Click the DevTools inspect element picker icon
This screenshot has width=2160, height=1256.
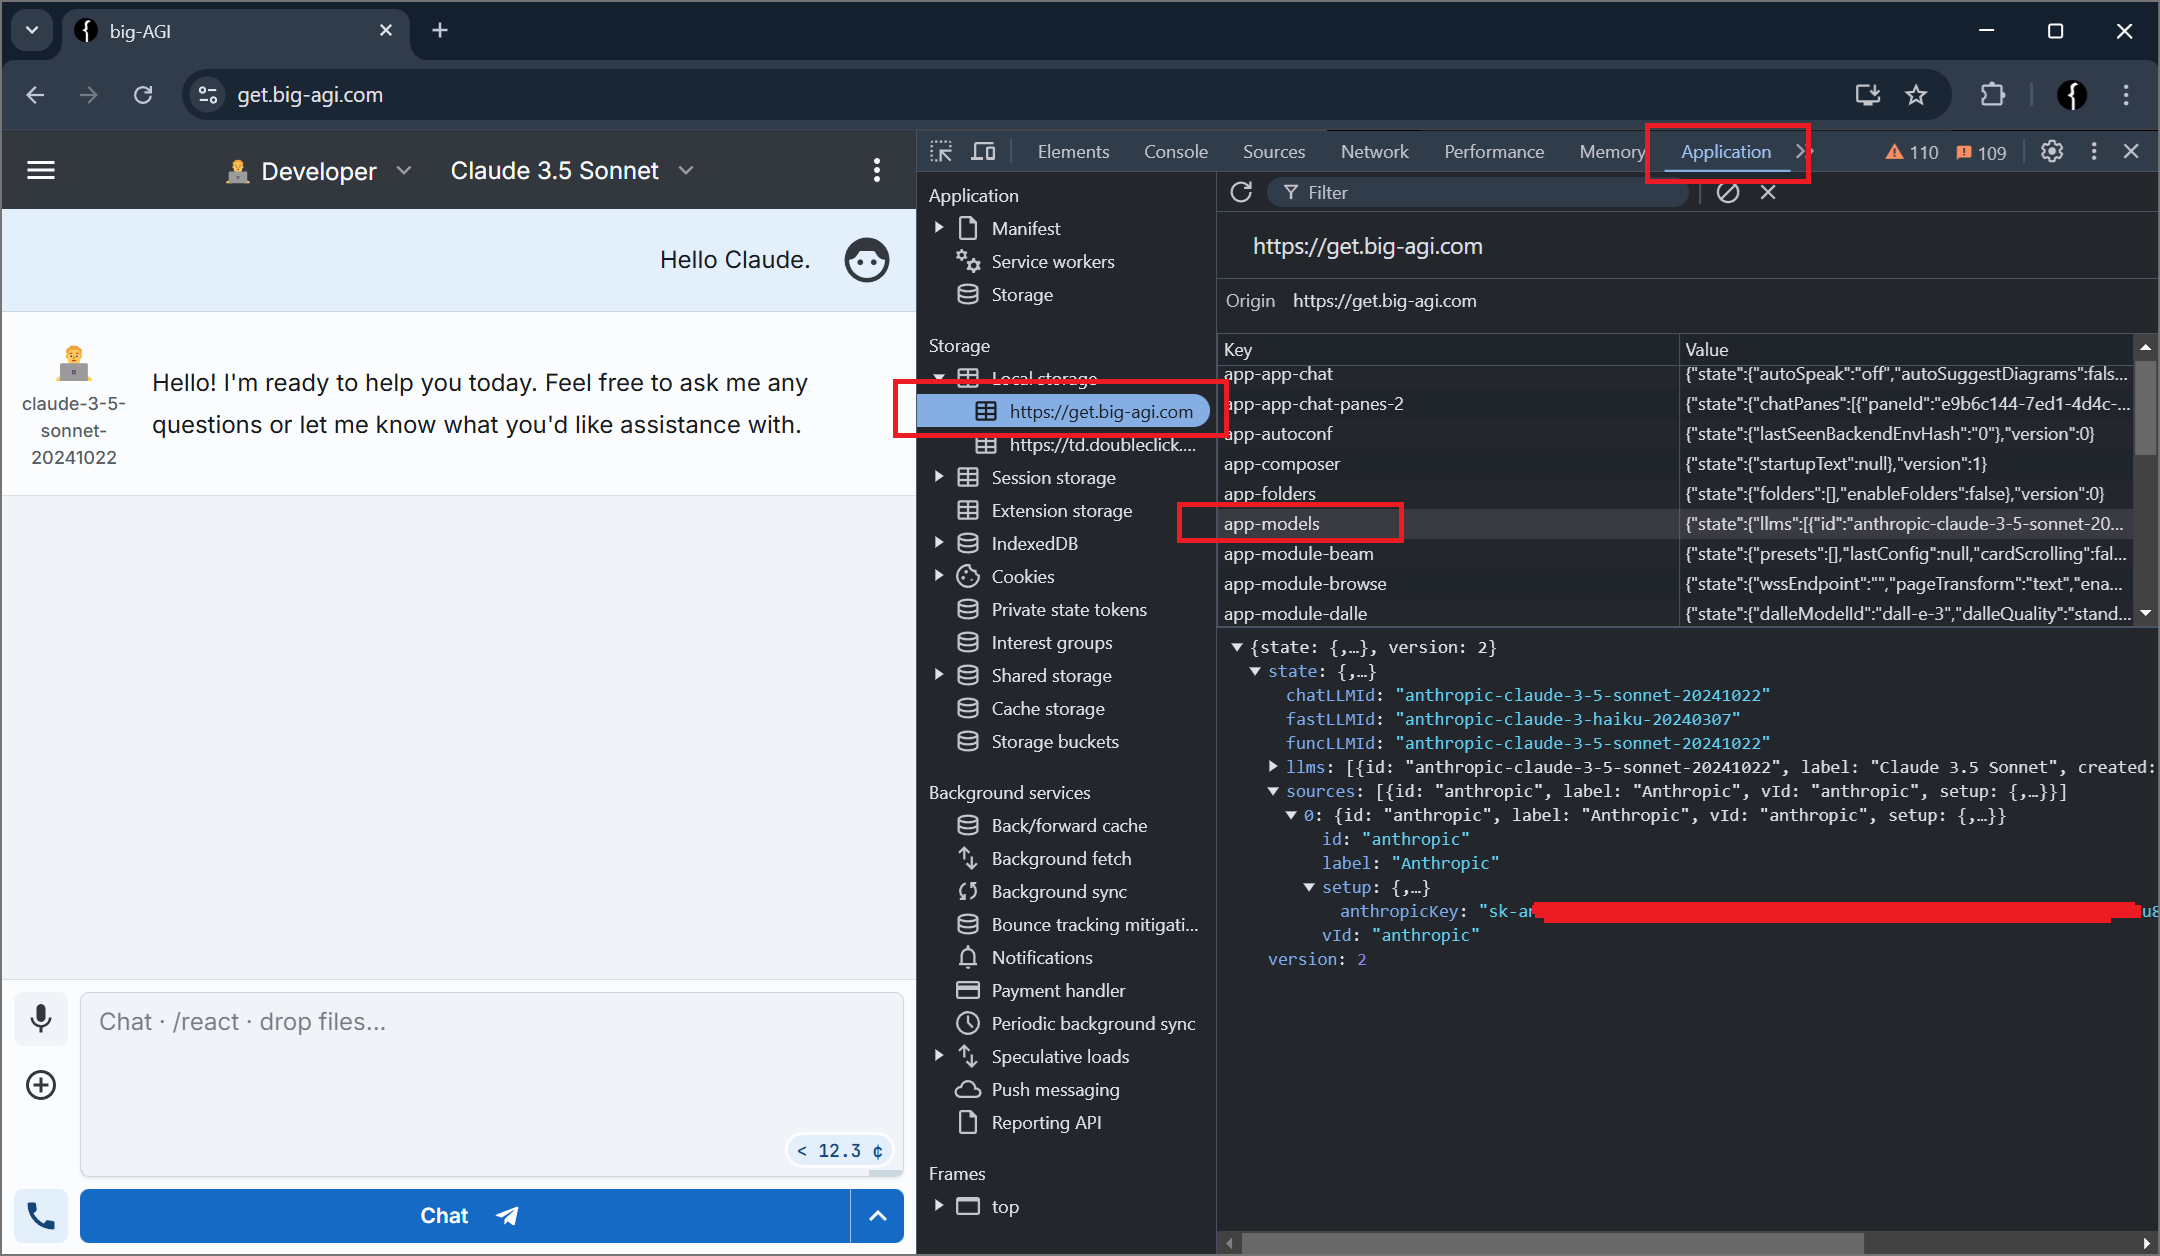[941, 151]
